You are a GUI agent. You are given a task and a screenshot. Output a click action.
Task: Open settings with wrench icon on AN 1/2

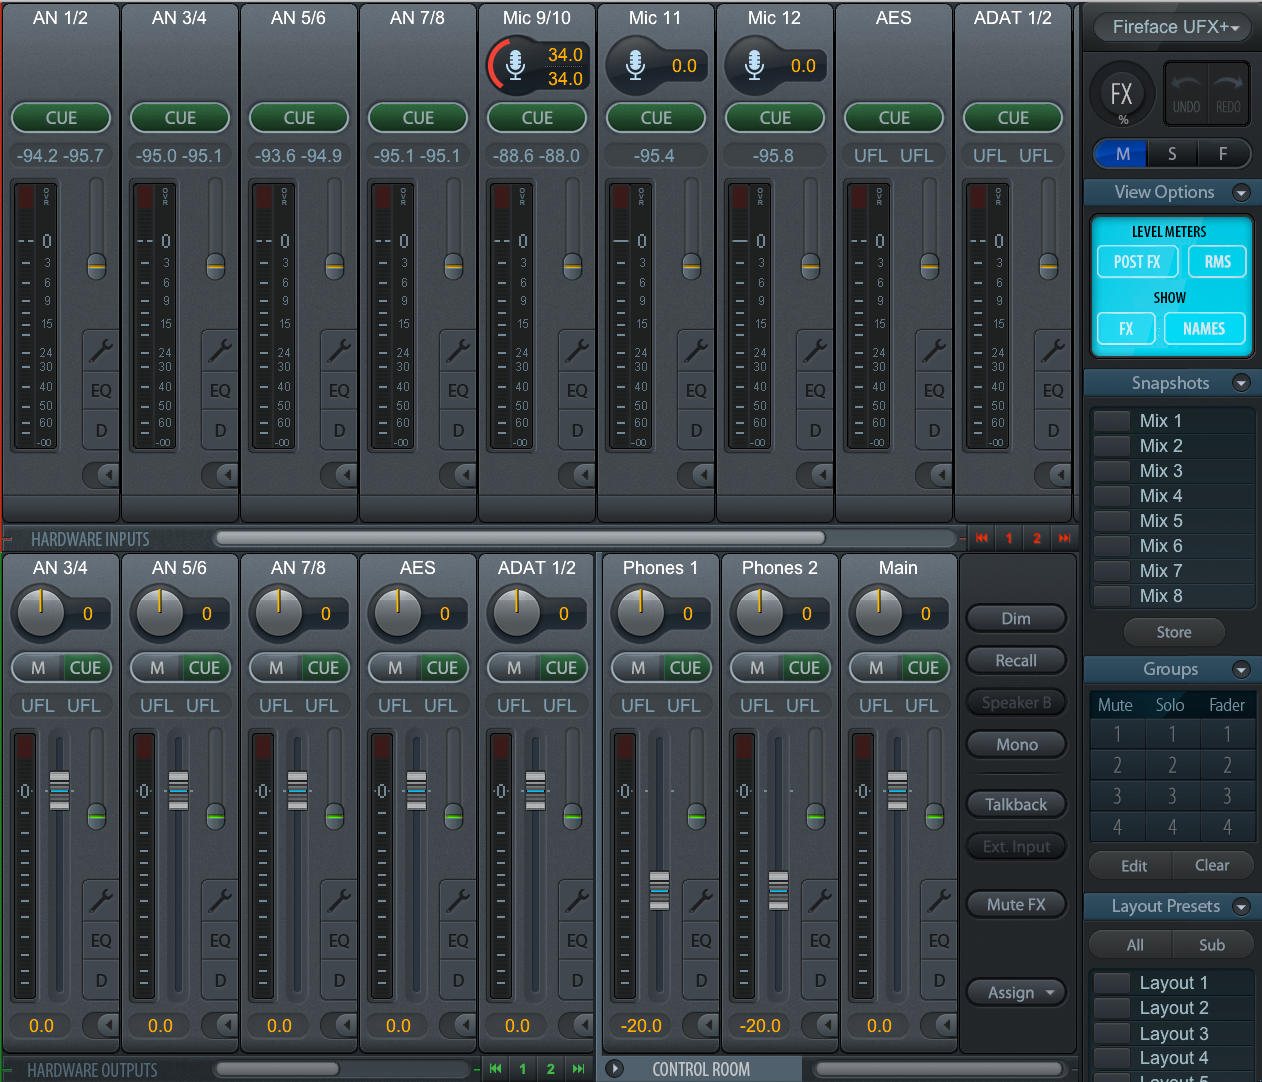pos(100,351)
